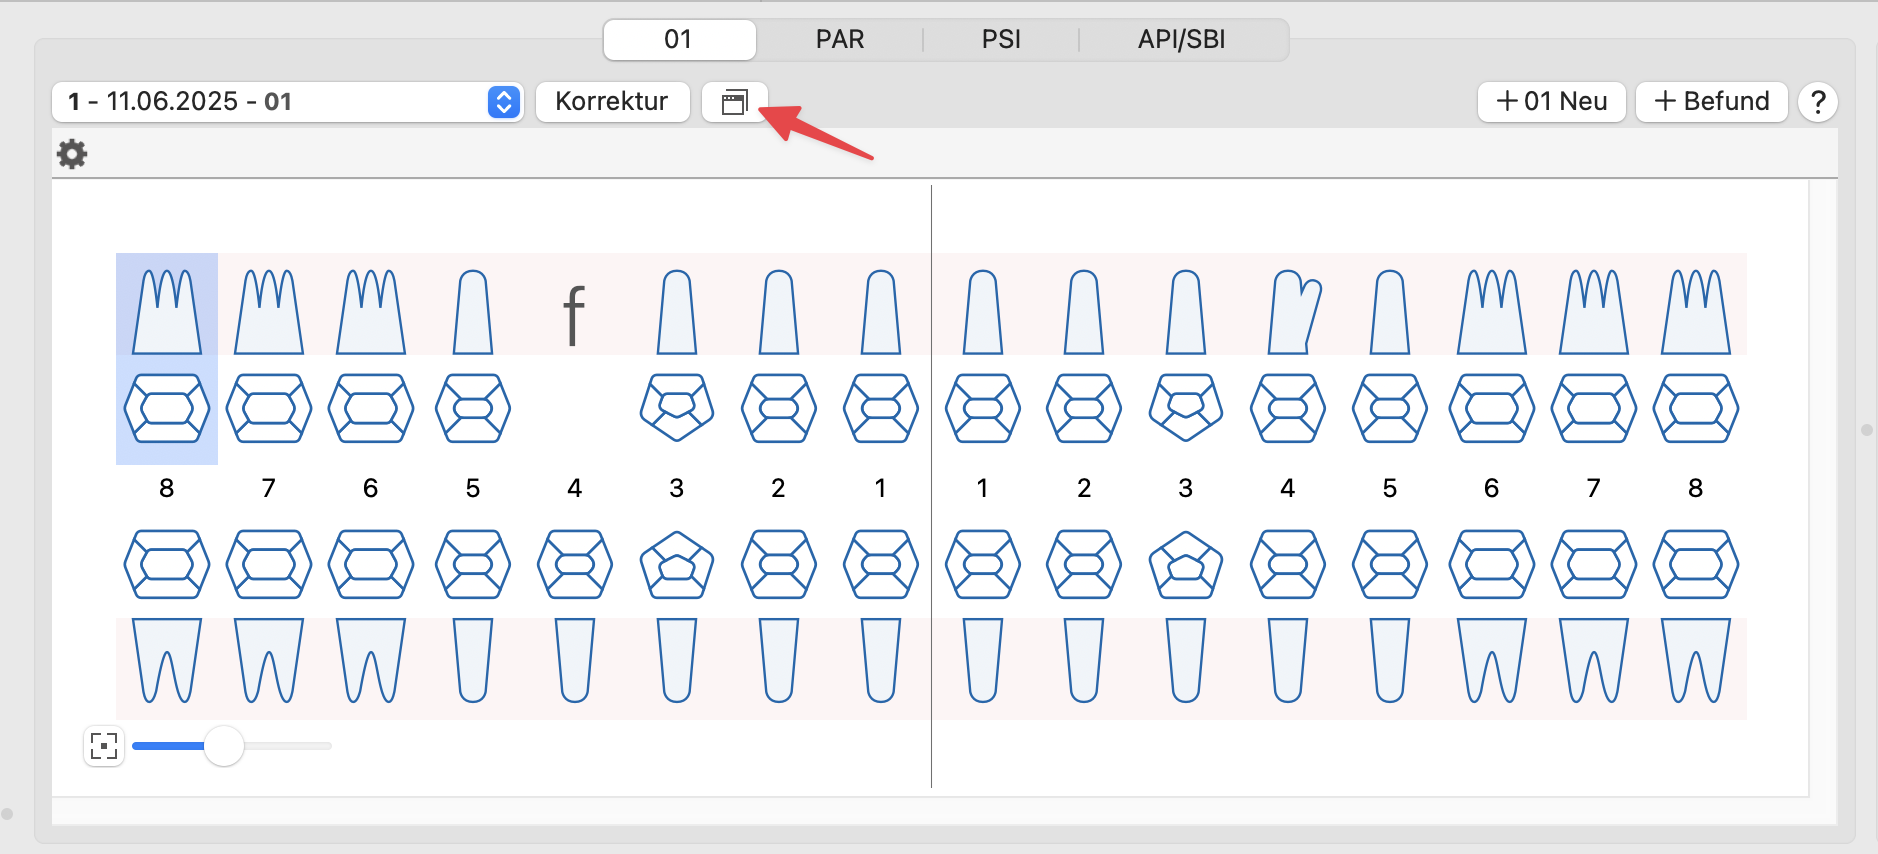Switch to the PSI tab

point(1001,39)
